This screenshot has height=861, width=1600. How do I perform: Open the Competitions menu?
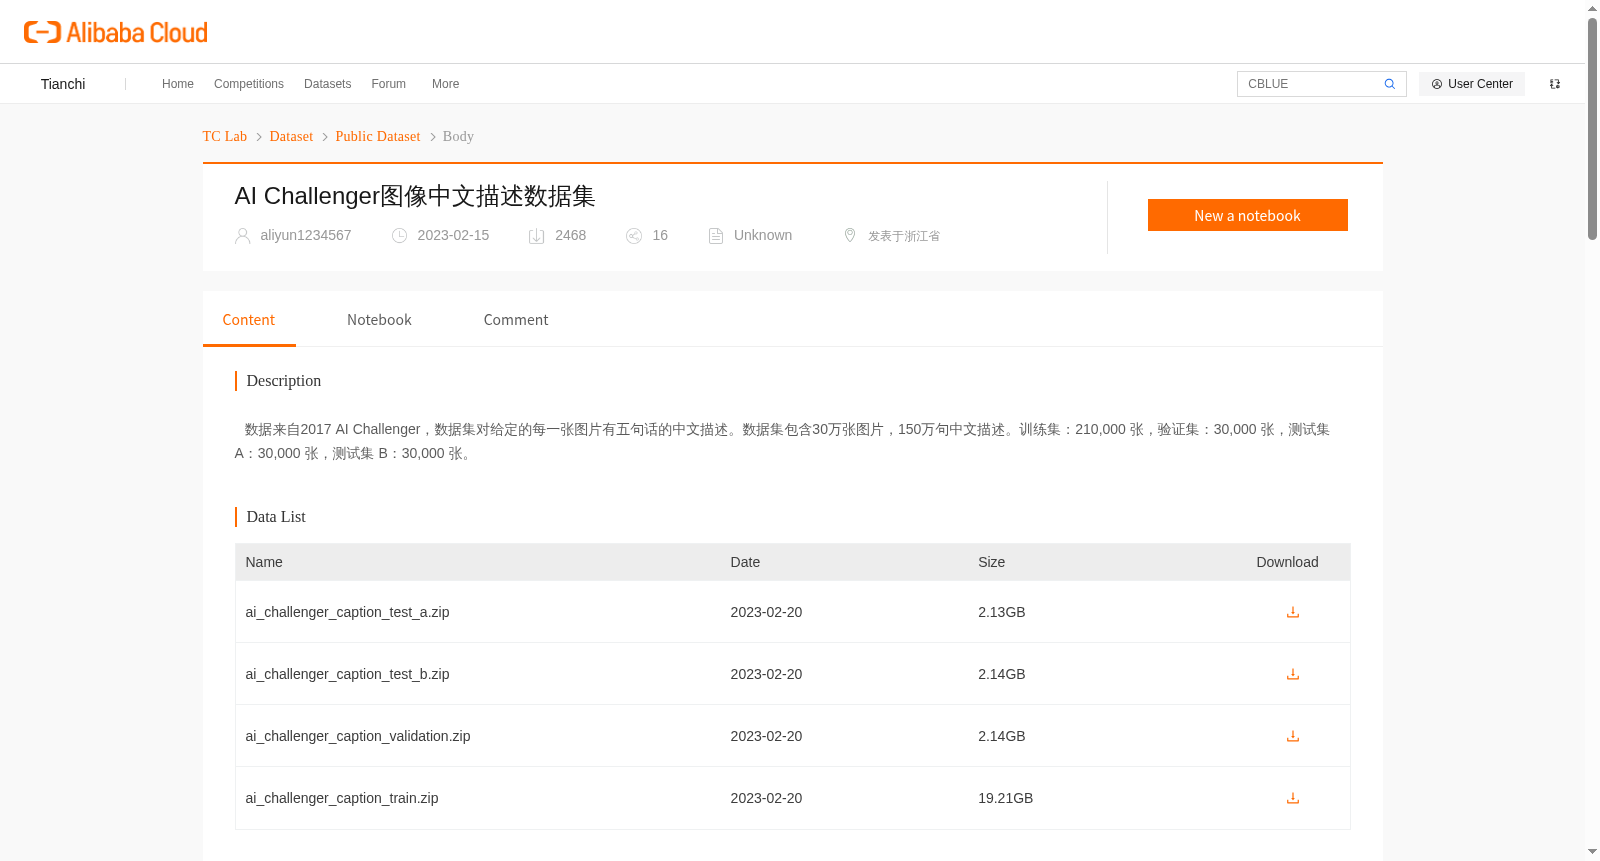[249, 84]
